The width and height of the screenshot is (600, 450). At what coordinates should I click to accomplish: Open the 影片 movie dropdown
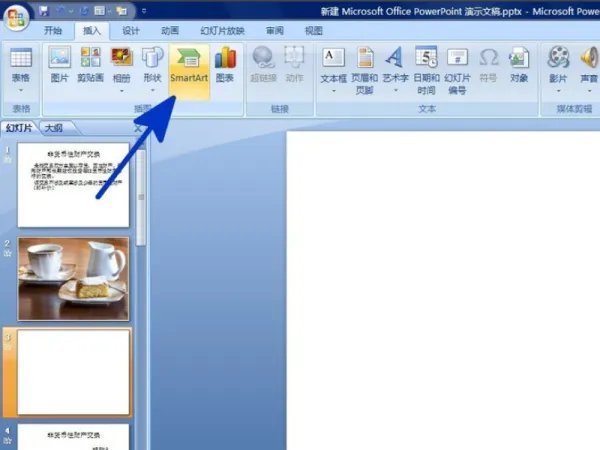coord(558,89)
